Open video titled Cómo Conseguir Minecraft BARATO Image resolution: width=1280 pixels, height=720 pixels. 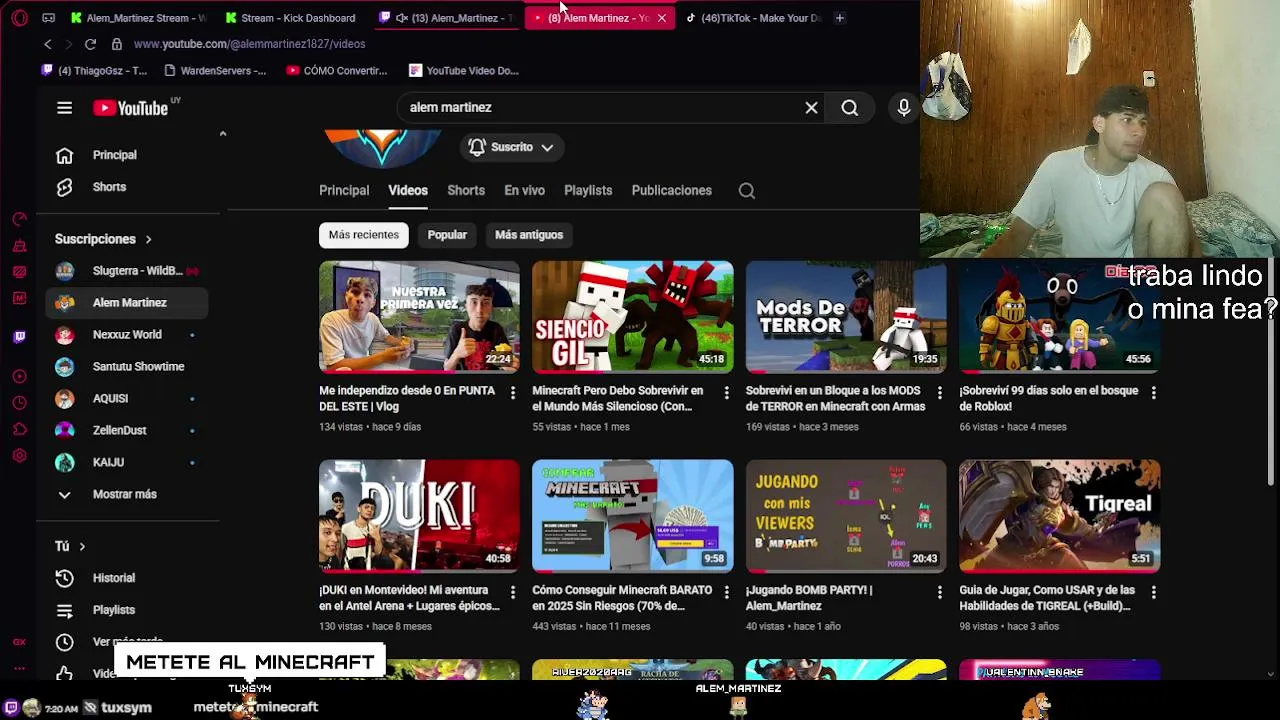pos(622,598)
